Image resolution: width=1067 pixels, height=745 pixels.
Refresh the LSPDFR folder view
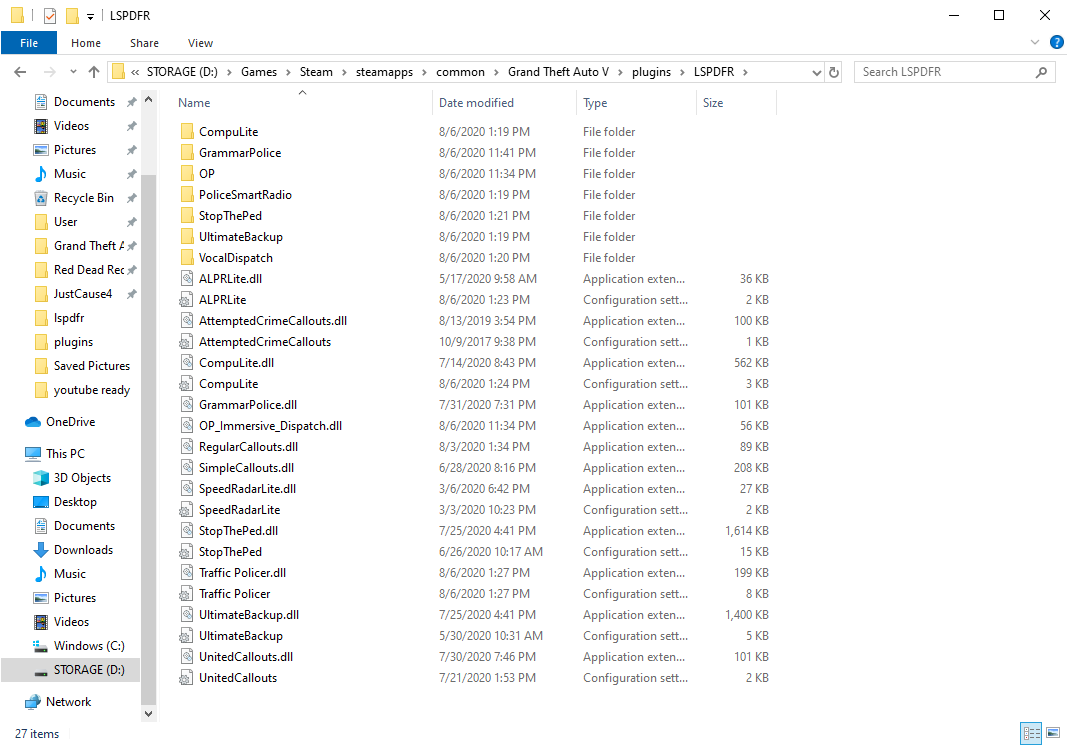pyautogui.click(x=834, y=72)
